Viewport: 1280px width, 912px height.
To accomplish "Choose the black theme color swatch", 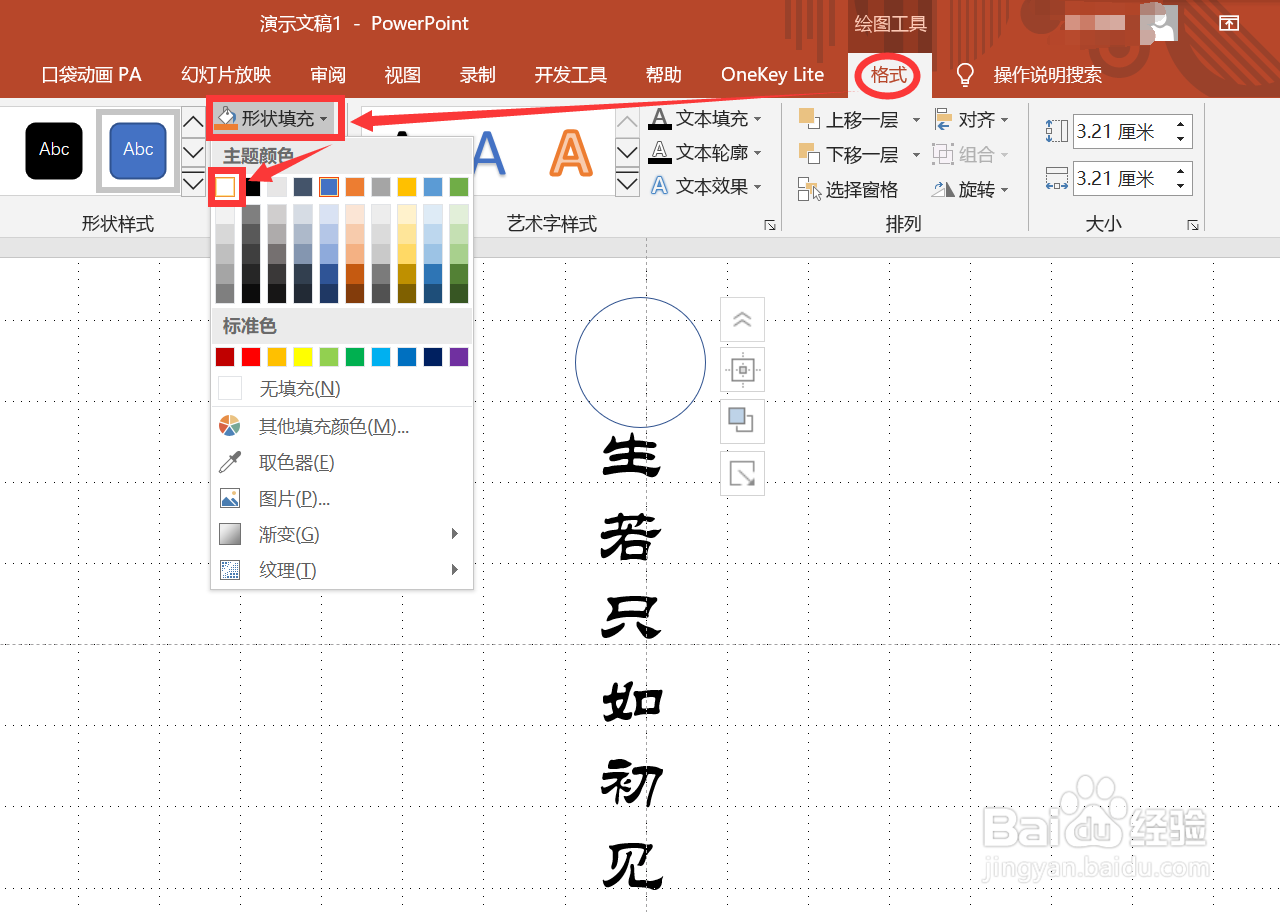I will point(252,187).
